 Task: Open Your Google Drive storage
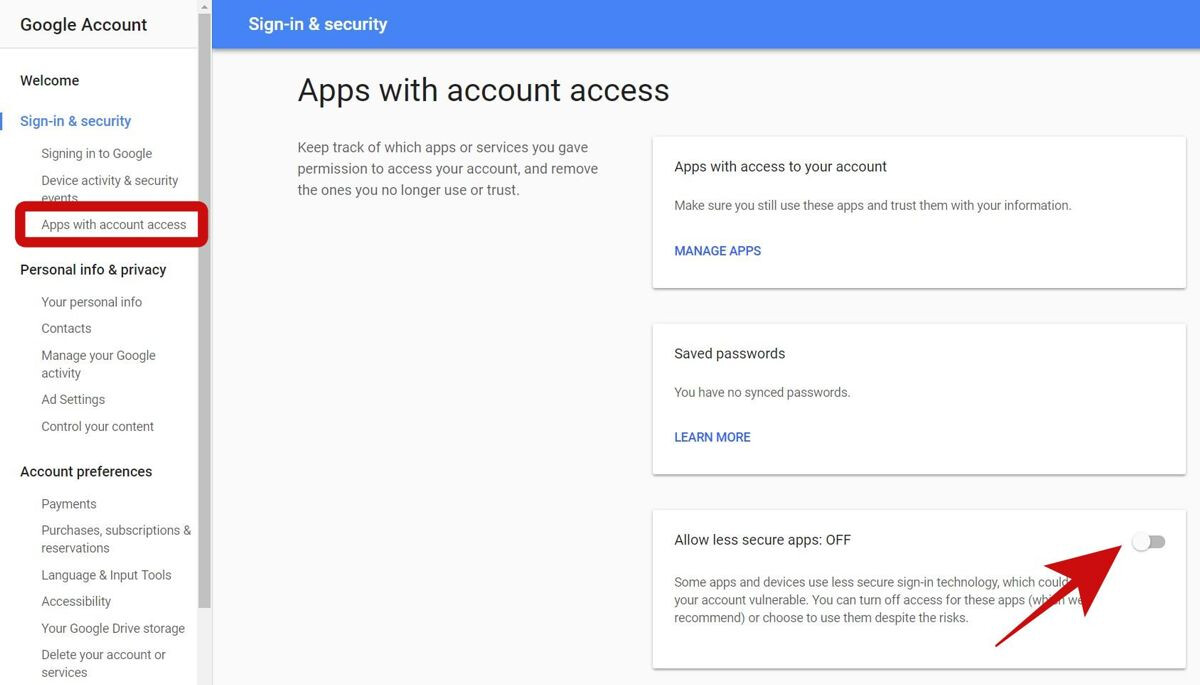tap(113, 629)
